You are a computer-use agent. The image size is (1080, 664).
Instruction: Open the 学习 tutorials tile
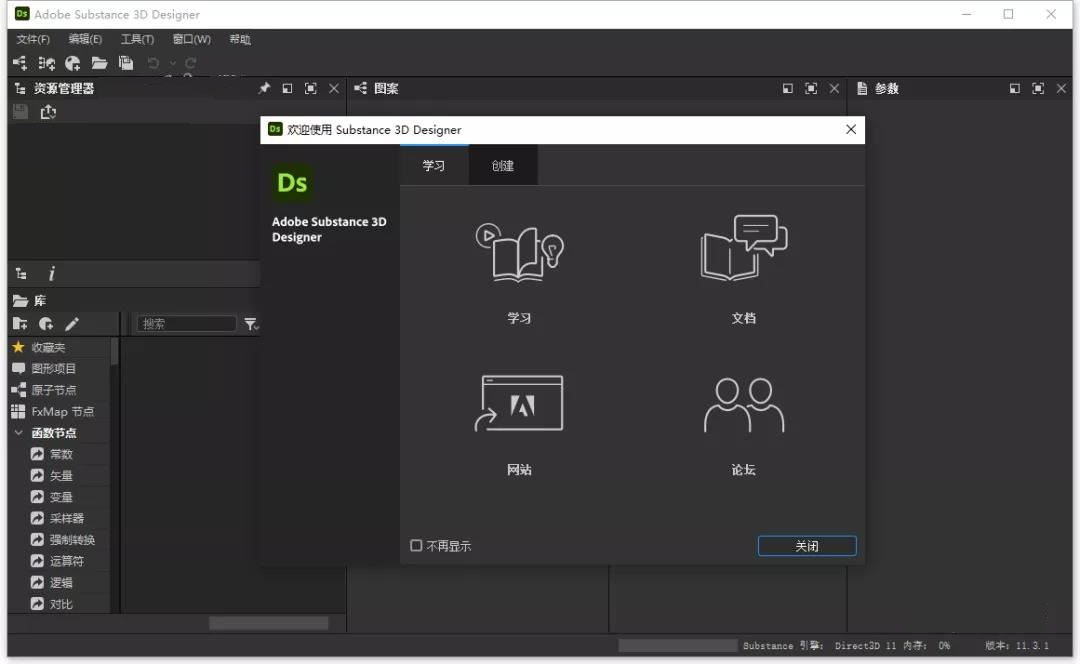[519, 272]
